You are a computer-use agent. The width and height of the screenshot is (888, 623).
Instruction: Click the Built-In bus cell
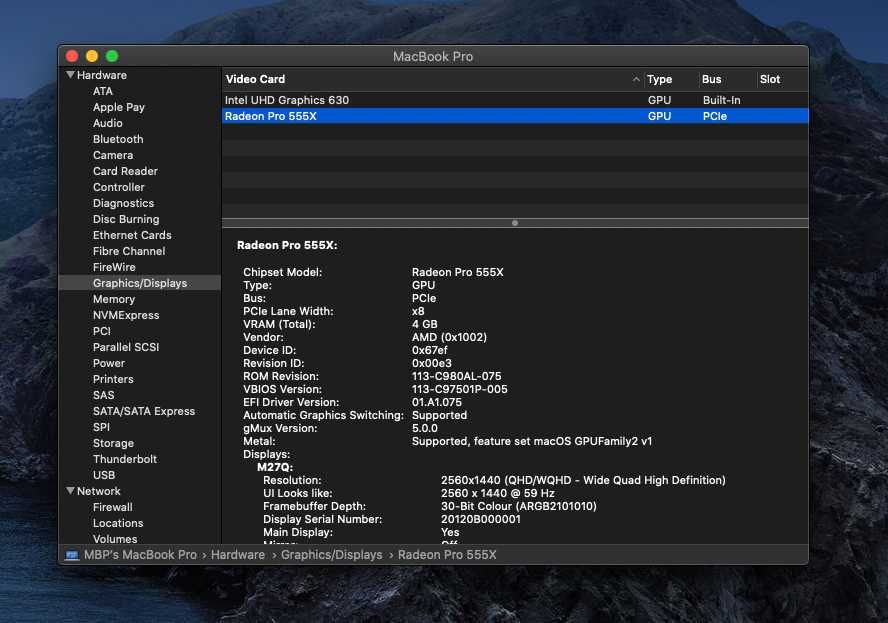click(722, 100)
